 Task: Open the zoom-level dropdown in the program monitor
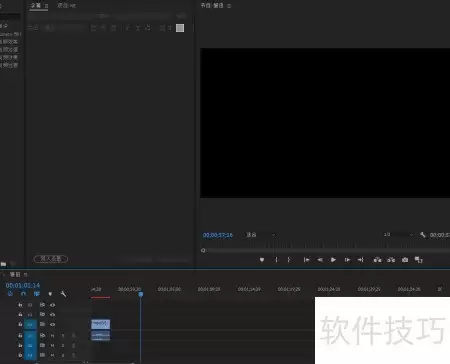pos(261,235)
